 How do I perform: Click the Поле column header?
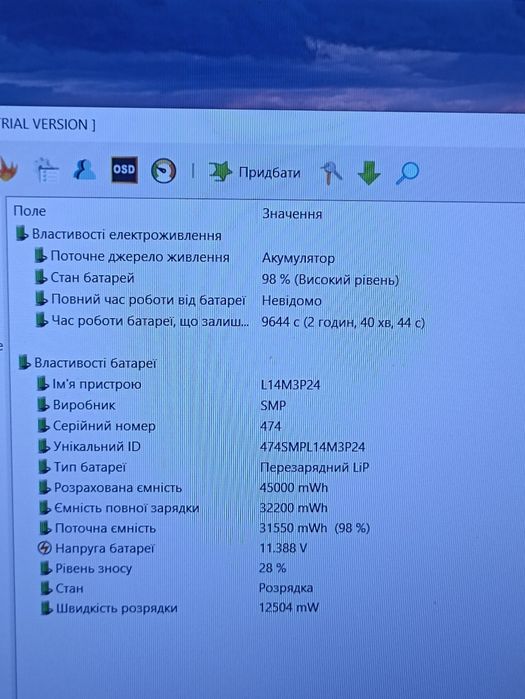click(29, 211)
